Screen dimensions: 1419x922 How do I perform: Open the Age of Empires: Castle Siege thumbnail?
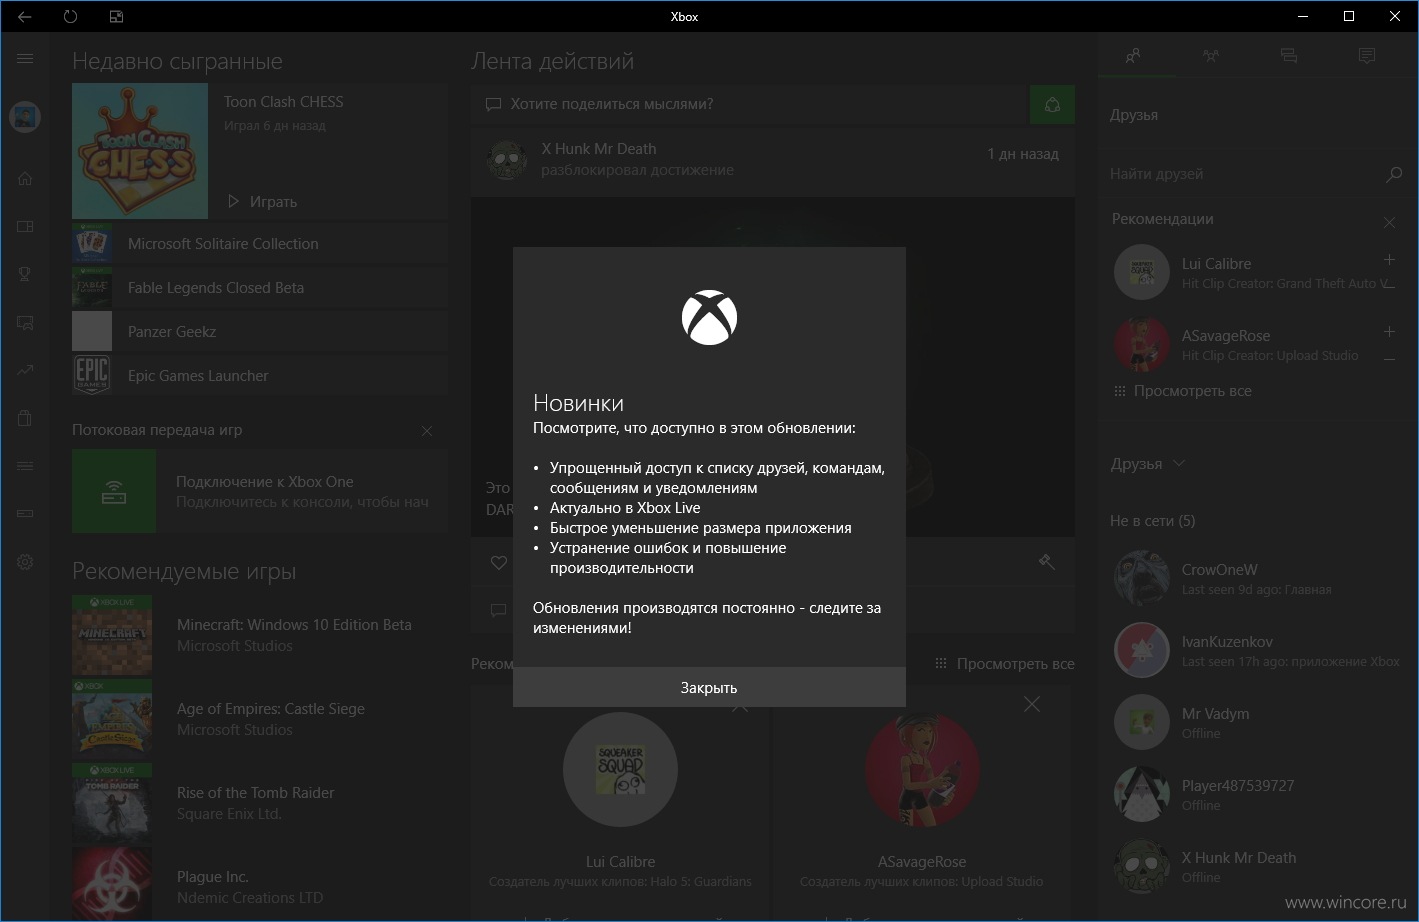tap(112, 718)
